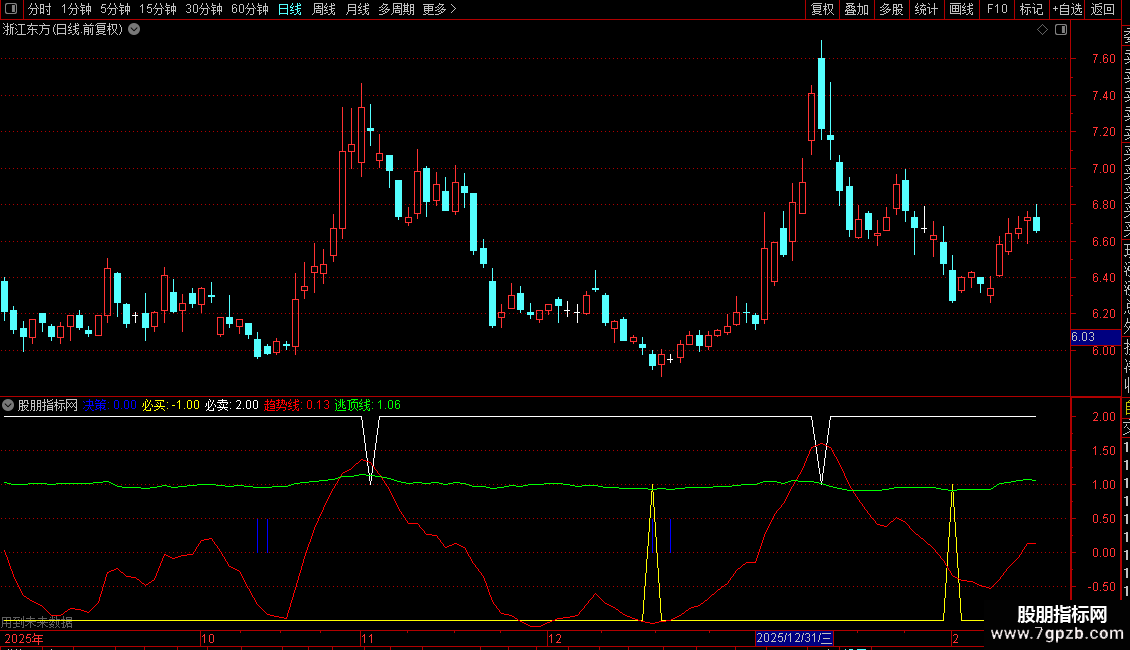The image size is (1130, 650).
Task: Open the 统计 statistics tool
Action: click(x=926, y=9)
